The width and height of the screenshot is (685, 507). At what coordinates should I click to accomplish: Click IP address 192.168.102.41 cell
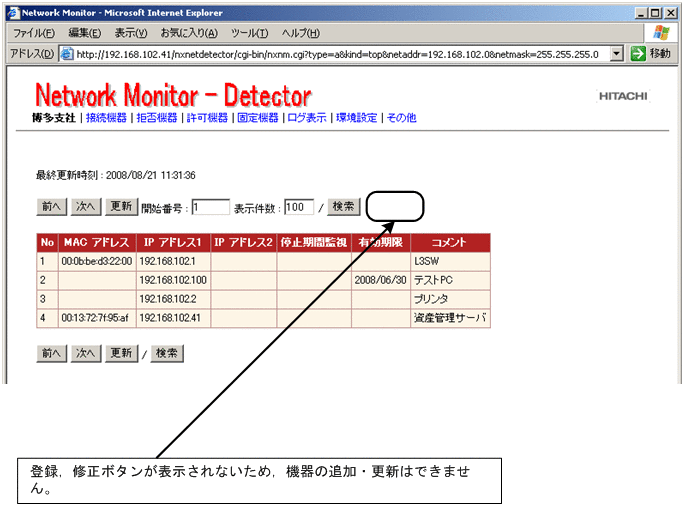click(x=173, y=318)
